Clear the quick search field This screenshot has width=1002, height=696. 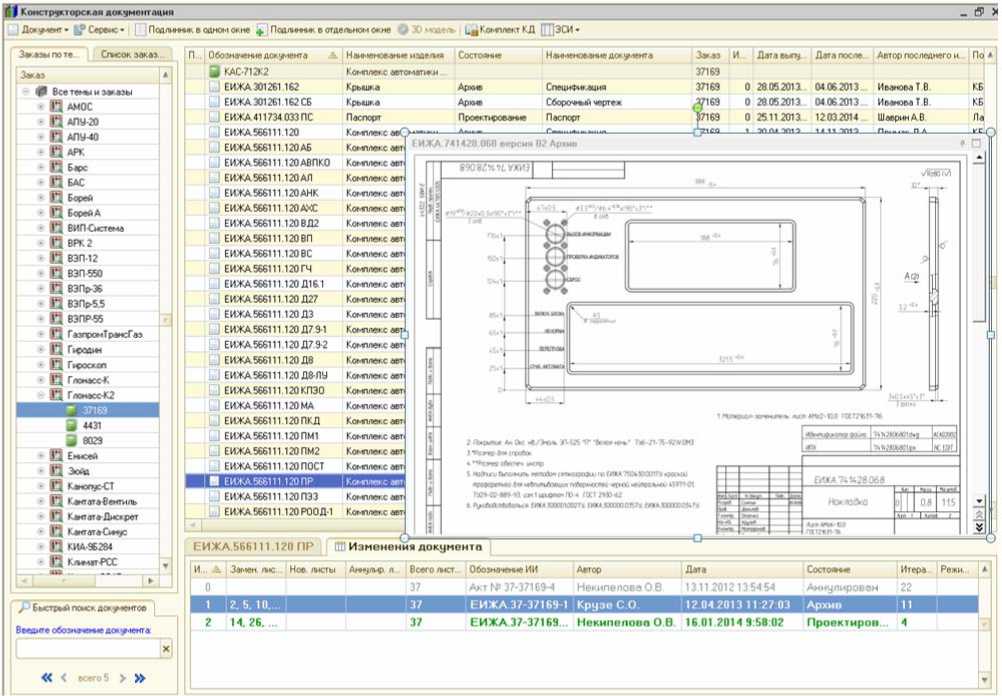click(x=166, y=650)
